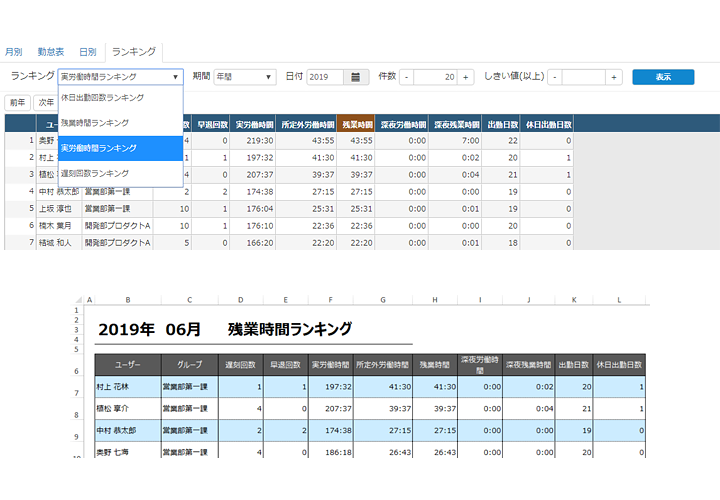Select the 上坂 淳也 user cell in row 5
720x500 pixels.
tap(59, 208)
